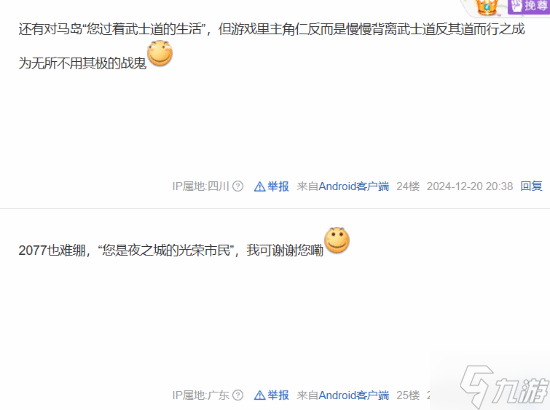Click the smiley emoji after 战鬼
550x410 pixels.
tap(160, 53)
